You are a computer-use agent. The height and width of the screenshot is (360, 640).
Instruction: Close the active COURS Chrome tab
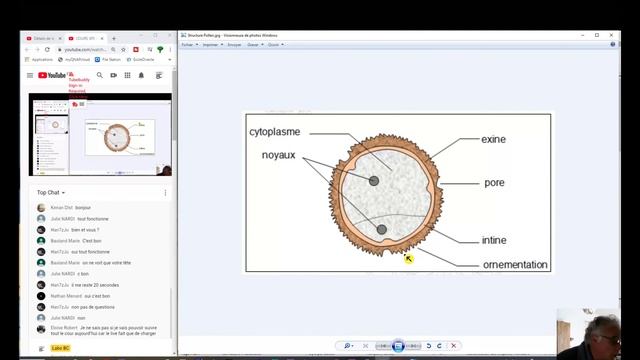pyautogui.click(x=102, y=38)
